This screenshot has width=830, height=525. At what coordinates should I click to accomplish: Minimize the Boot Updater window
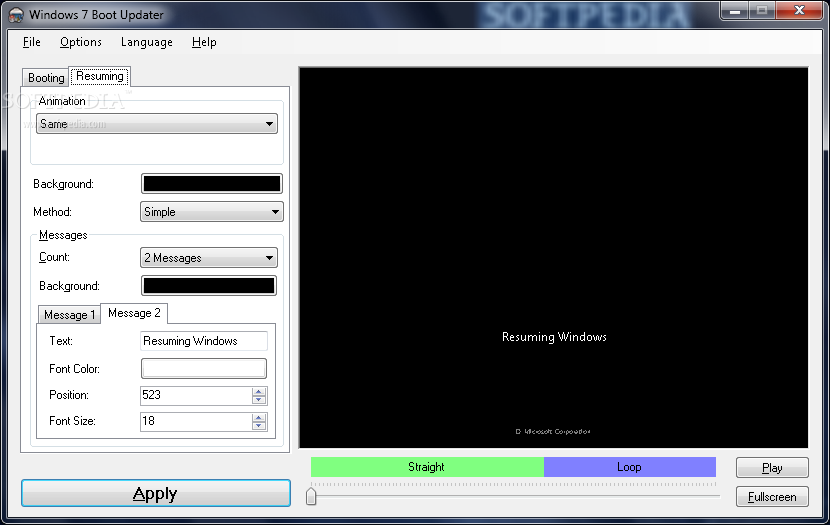[x=734, y=11]
